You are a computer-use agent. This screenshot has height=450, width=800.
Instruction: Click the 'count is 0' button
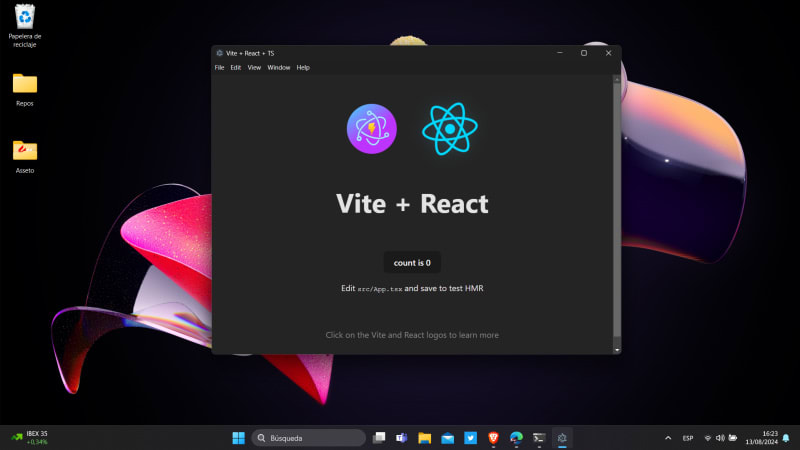point(412,263)
